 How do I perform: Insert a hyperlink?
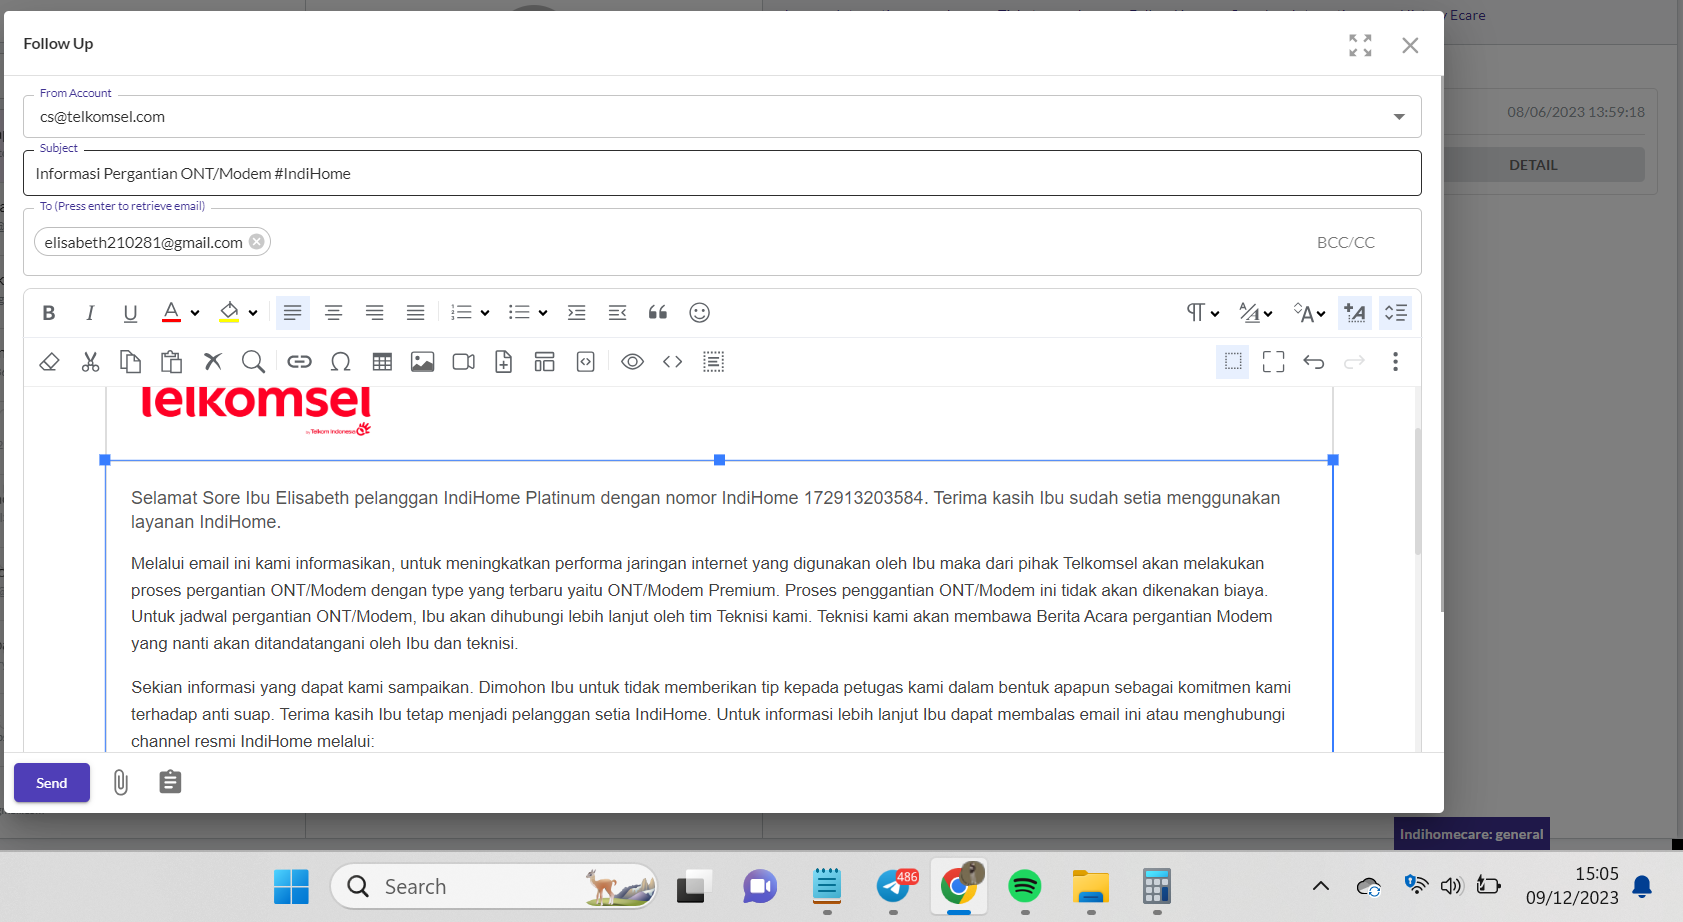tap(299, 362)
